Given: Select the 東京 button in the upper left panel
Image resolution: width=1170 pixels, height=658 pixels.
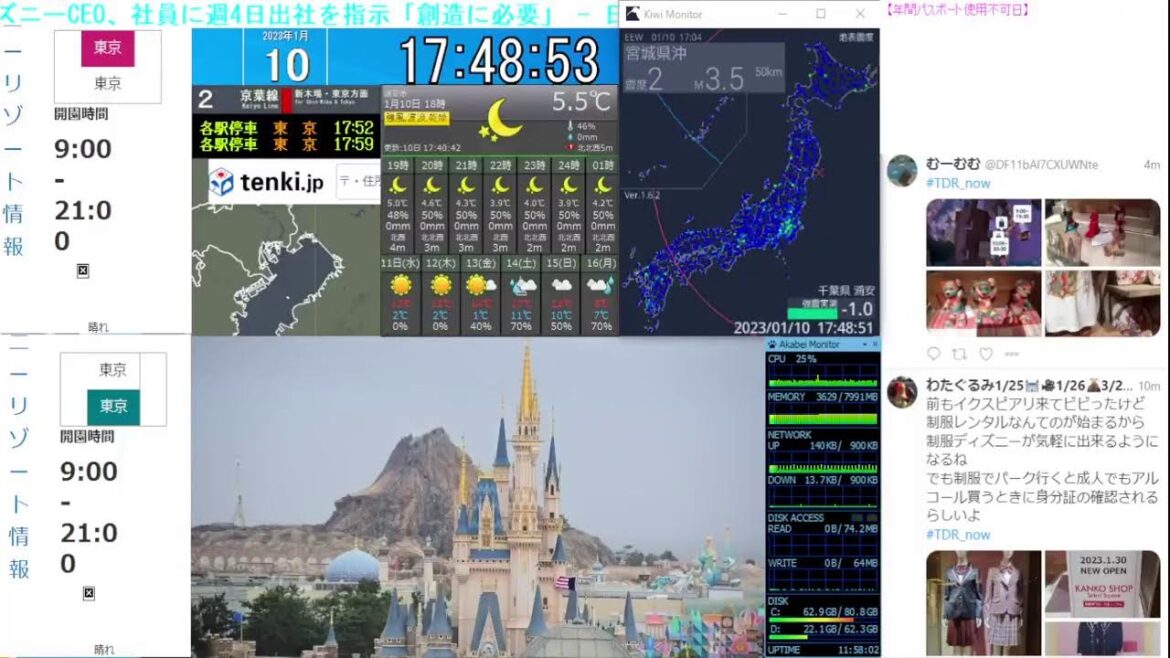Looking at the screenshot, I should click(x=107, y=47).
